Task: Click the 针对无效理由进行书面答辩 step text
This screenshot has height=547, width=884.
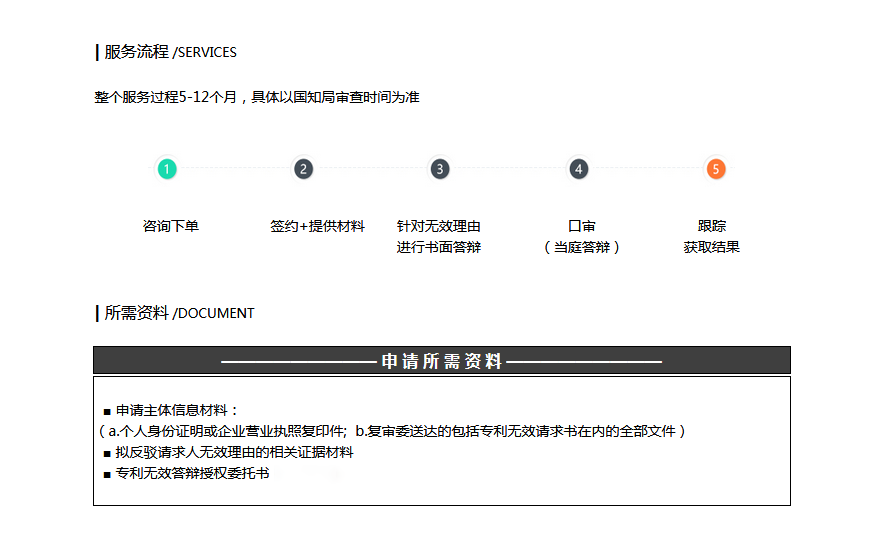Action: 439,237
